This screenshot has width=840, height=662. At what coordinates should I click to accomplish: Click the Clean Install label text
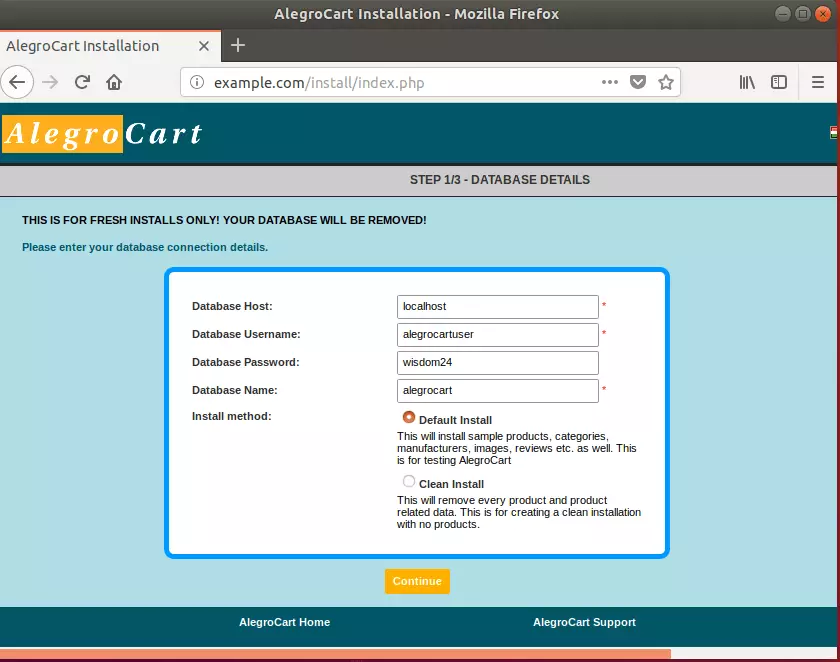point(451,484)
